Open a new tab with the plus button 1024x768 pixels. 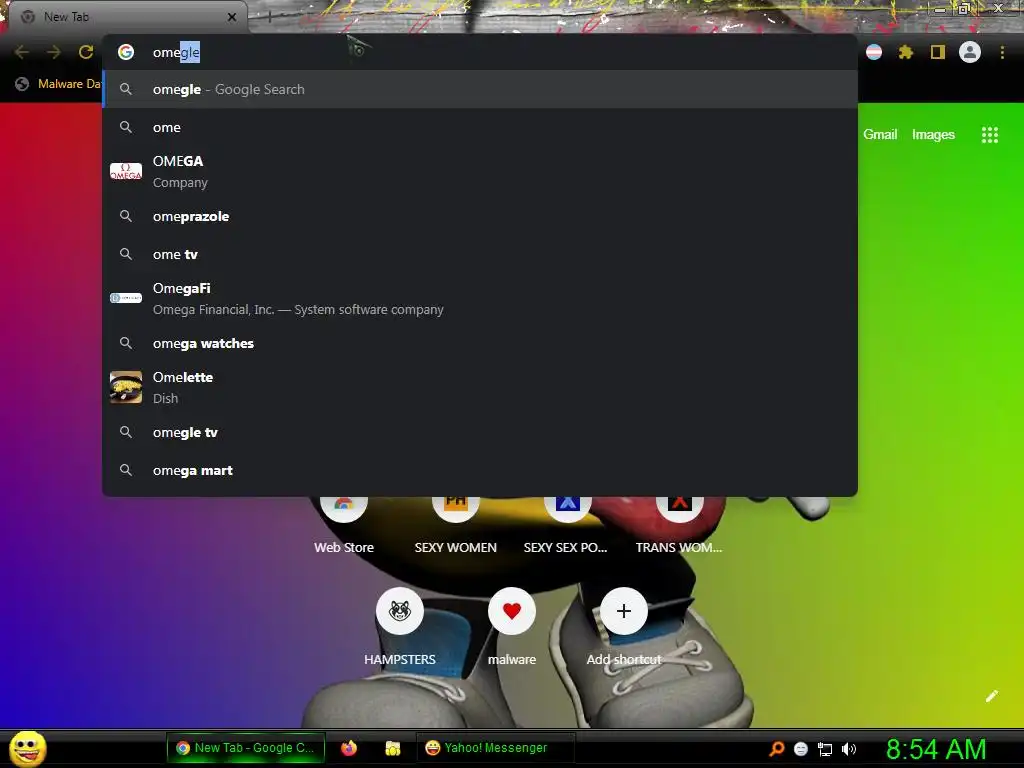click(268, 17)
